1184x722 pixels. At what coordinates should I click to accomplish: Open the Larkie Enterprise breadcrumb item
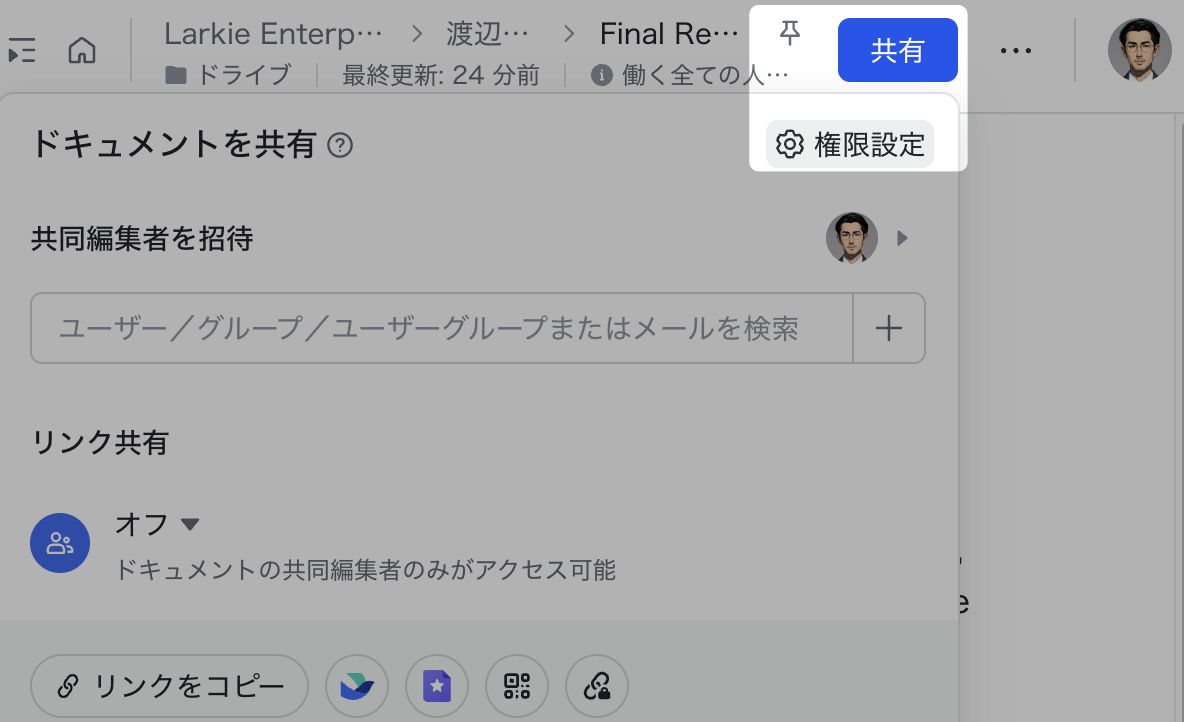pos(273,34)
